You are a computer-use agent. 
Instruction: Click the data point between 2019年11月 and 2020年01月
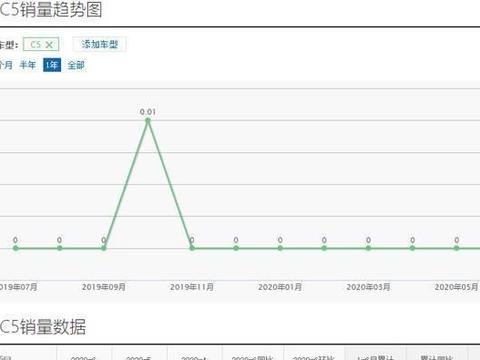[x=236, y=248]
